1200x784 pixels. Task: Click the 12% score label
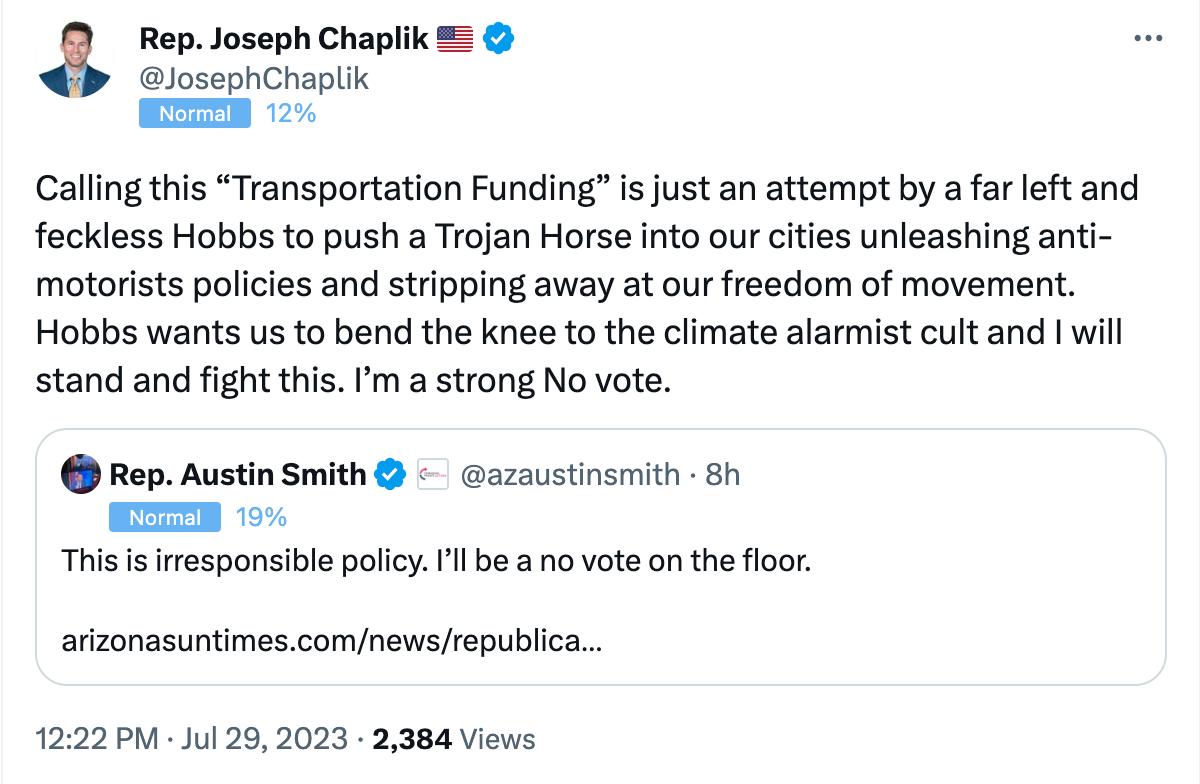(x=291, y=114)
